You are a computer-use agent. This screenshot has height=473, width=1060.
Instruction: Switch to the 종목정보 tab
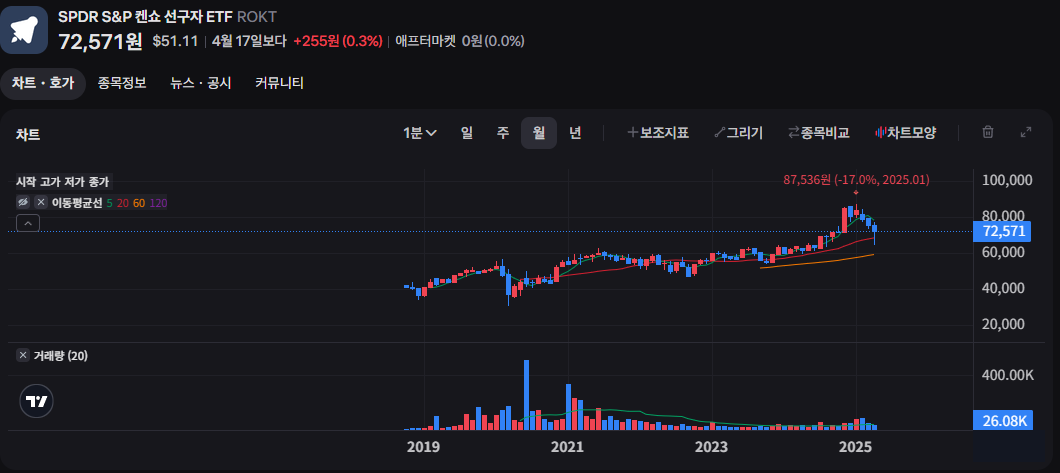[122, 83]
